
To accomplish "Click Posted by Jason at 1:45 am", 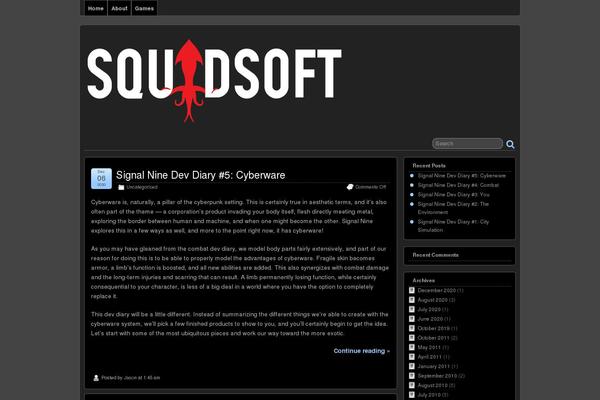I will coord(131,378).
